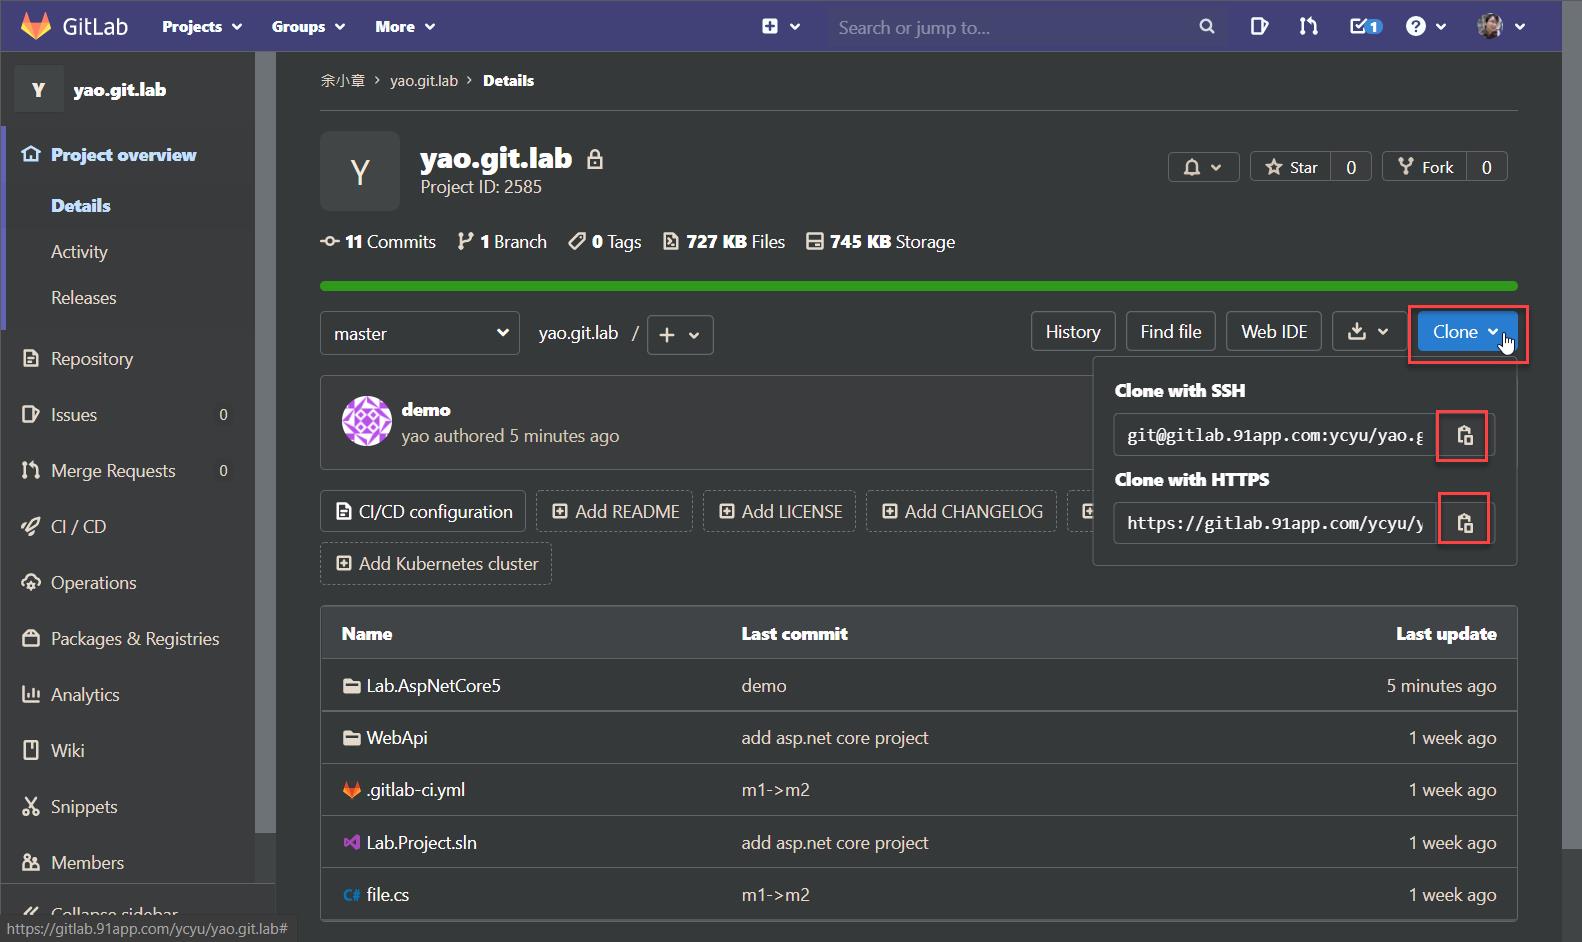View 11 Commits
This screenshot has width=1582, height=942.
tap(378, 242)
